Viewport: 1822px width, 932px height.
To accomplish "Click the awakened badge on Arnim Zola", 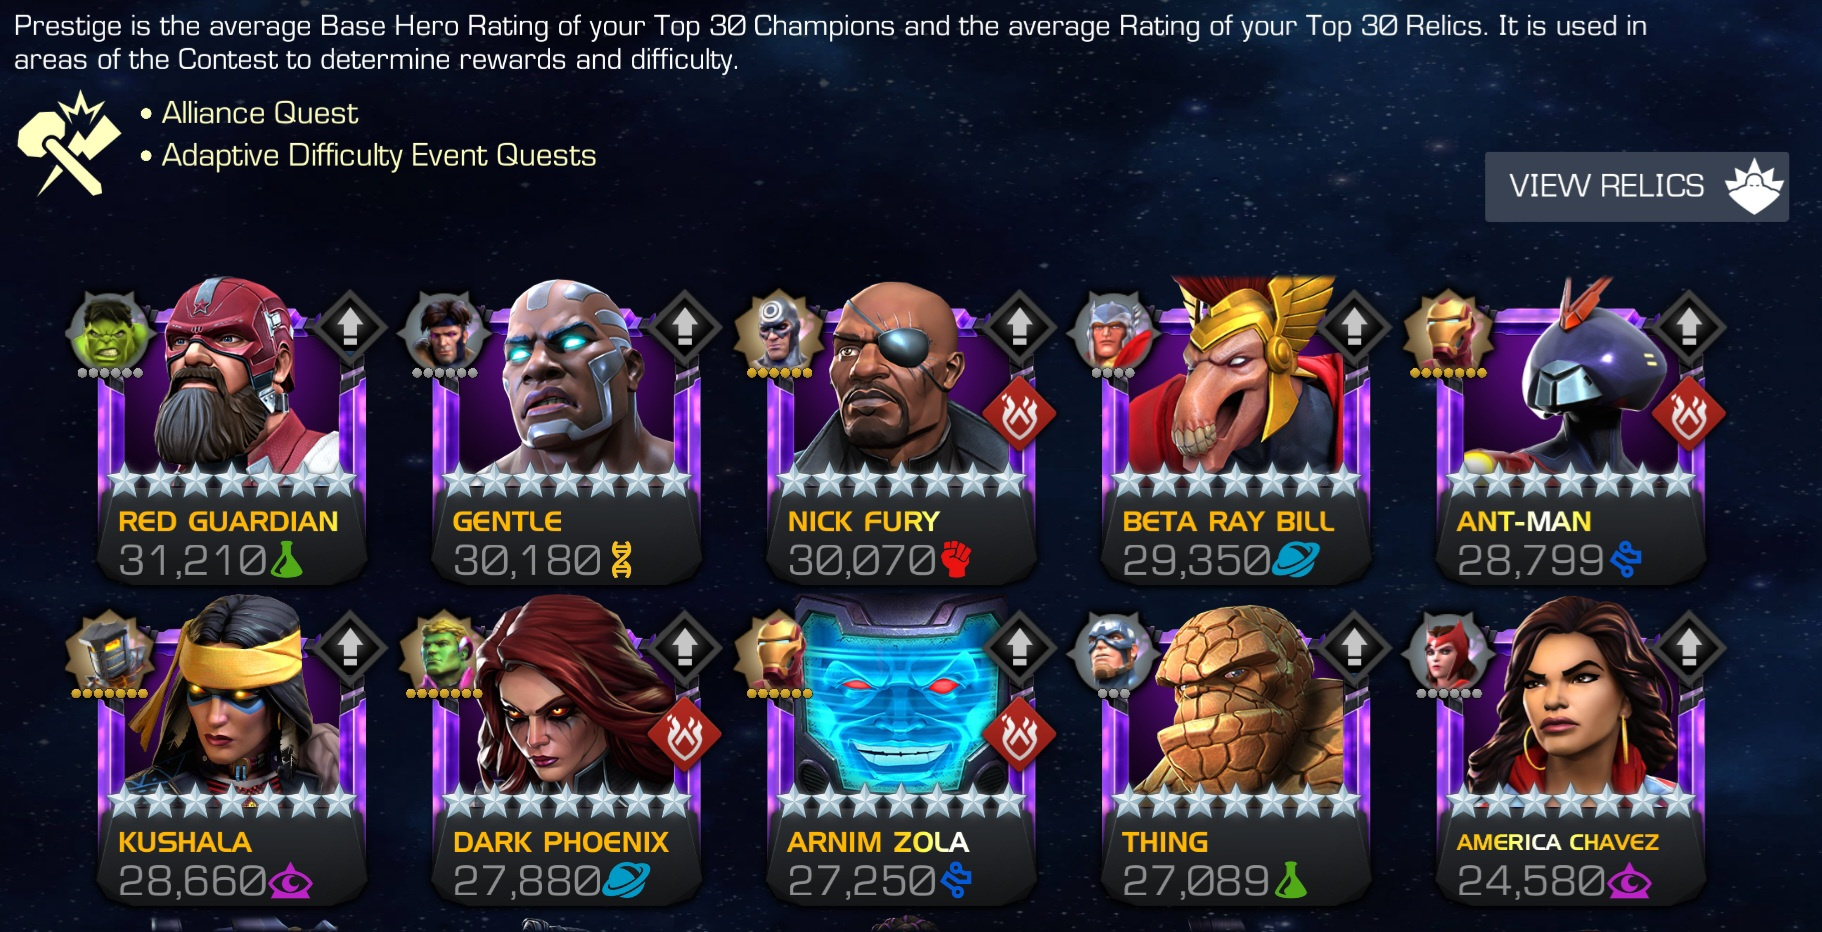I will tap(1019, 735).
